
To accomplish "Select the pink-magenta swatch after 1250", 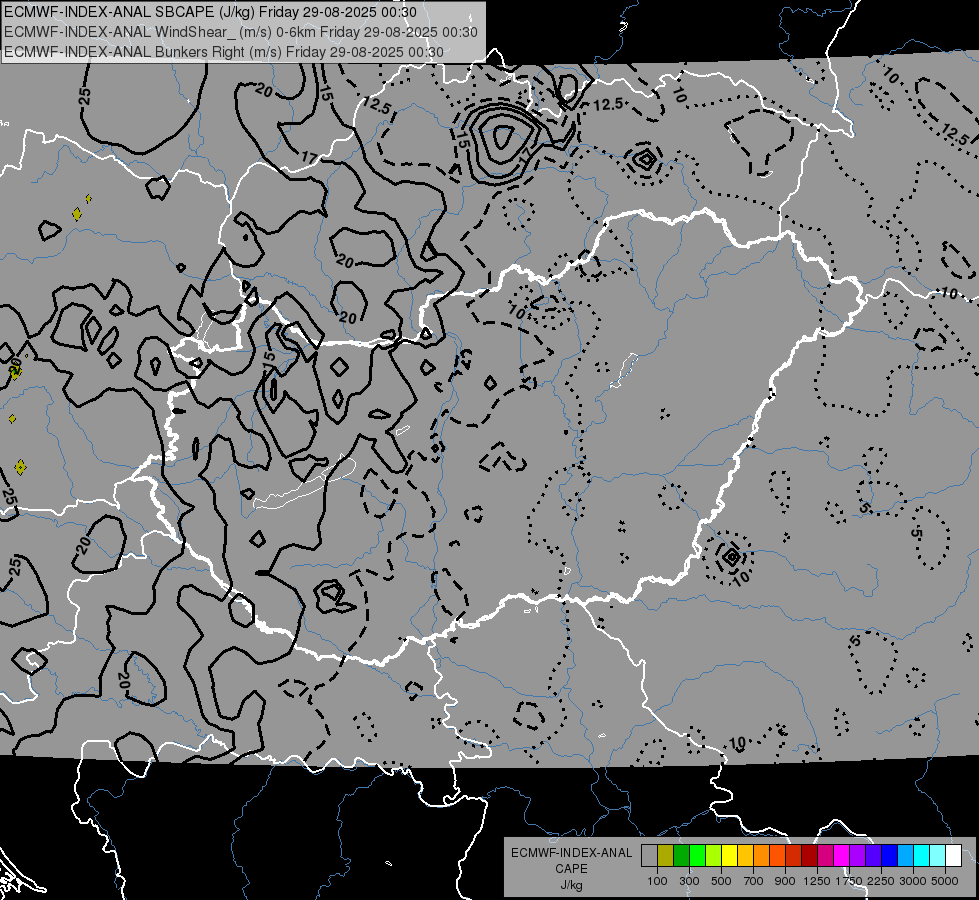I will coord(825,856).
